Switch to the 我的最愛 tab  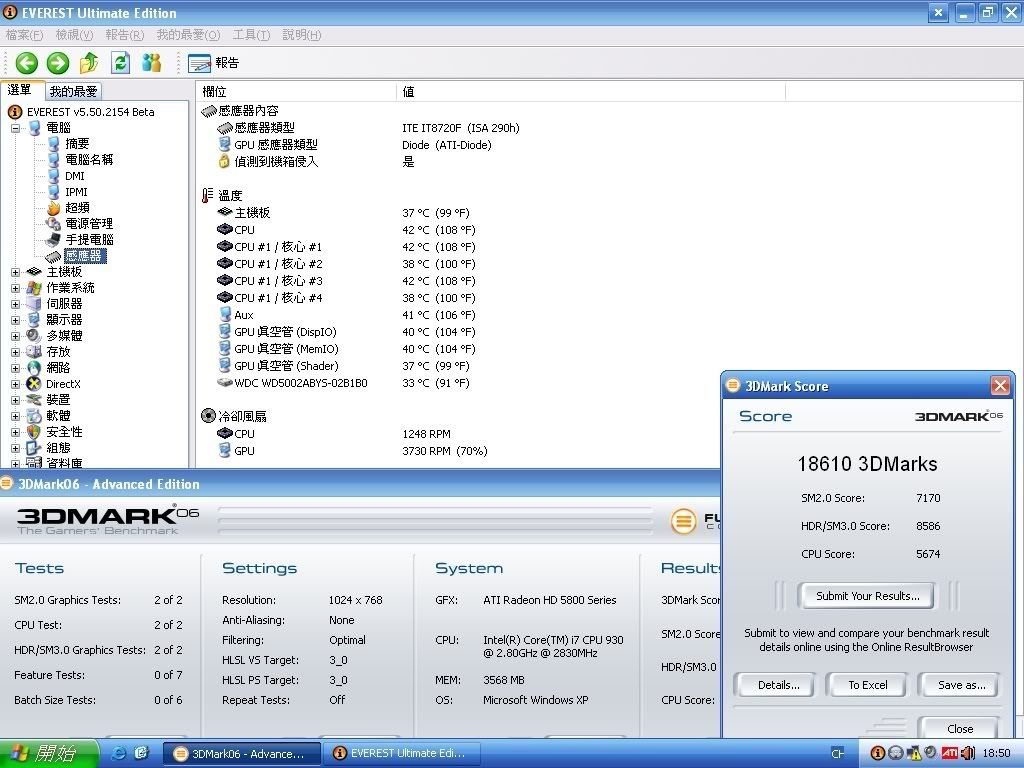point(73,91)
